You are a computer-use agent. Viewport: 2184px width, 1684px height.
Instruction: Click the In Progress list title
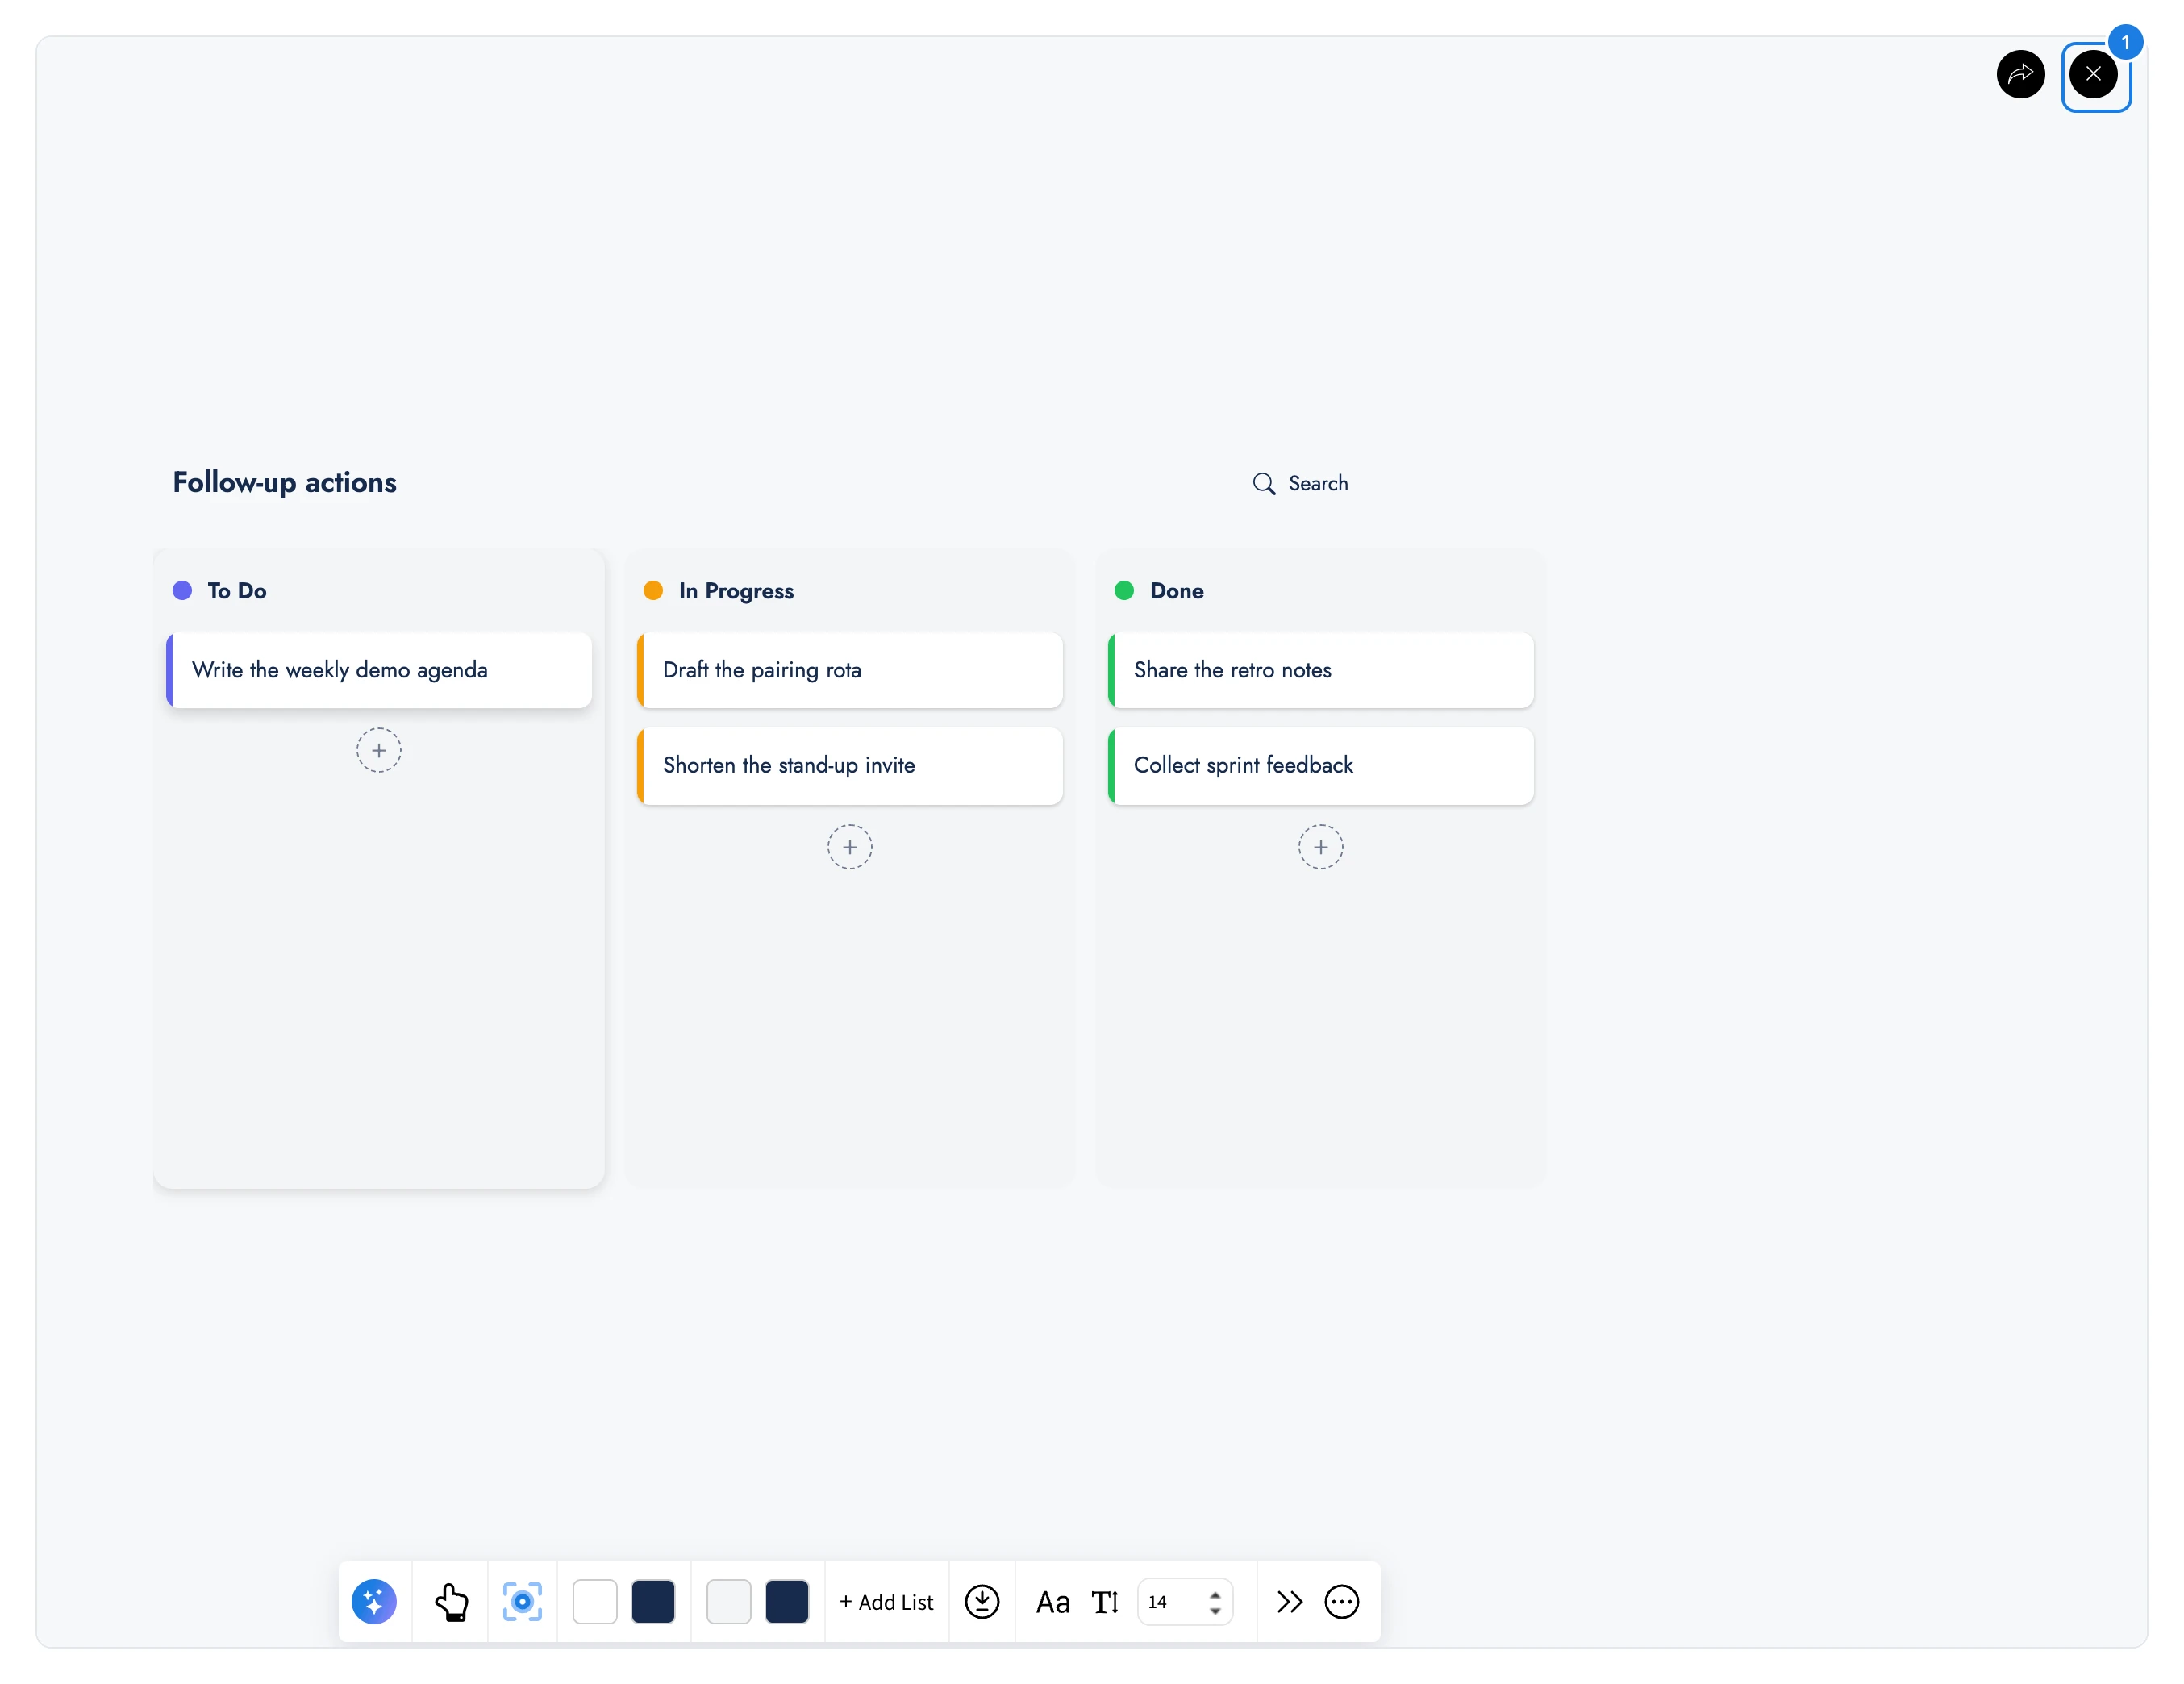736,591
